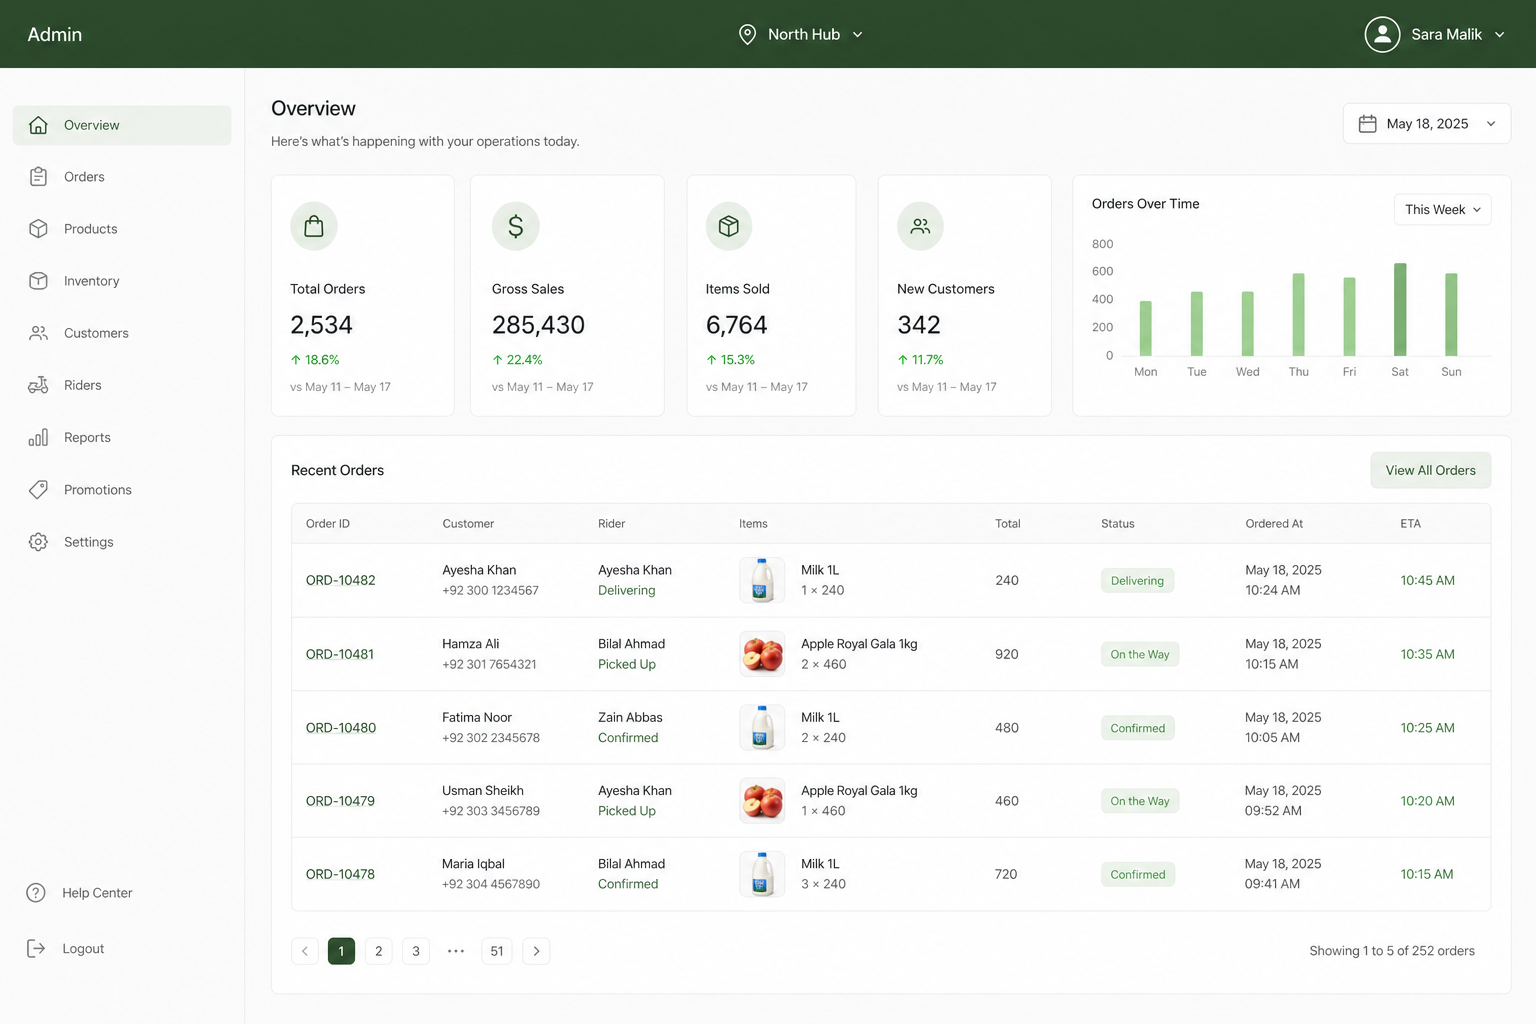This screenshot has height=1024, width=1536.
Task: Select the Products sidebar menu label
Action: (91, 229)
